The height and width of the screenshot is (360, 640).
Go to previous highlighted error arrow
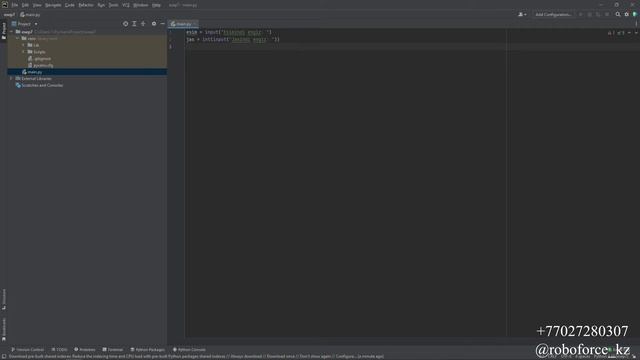click(x=629, y=33)
